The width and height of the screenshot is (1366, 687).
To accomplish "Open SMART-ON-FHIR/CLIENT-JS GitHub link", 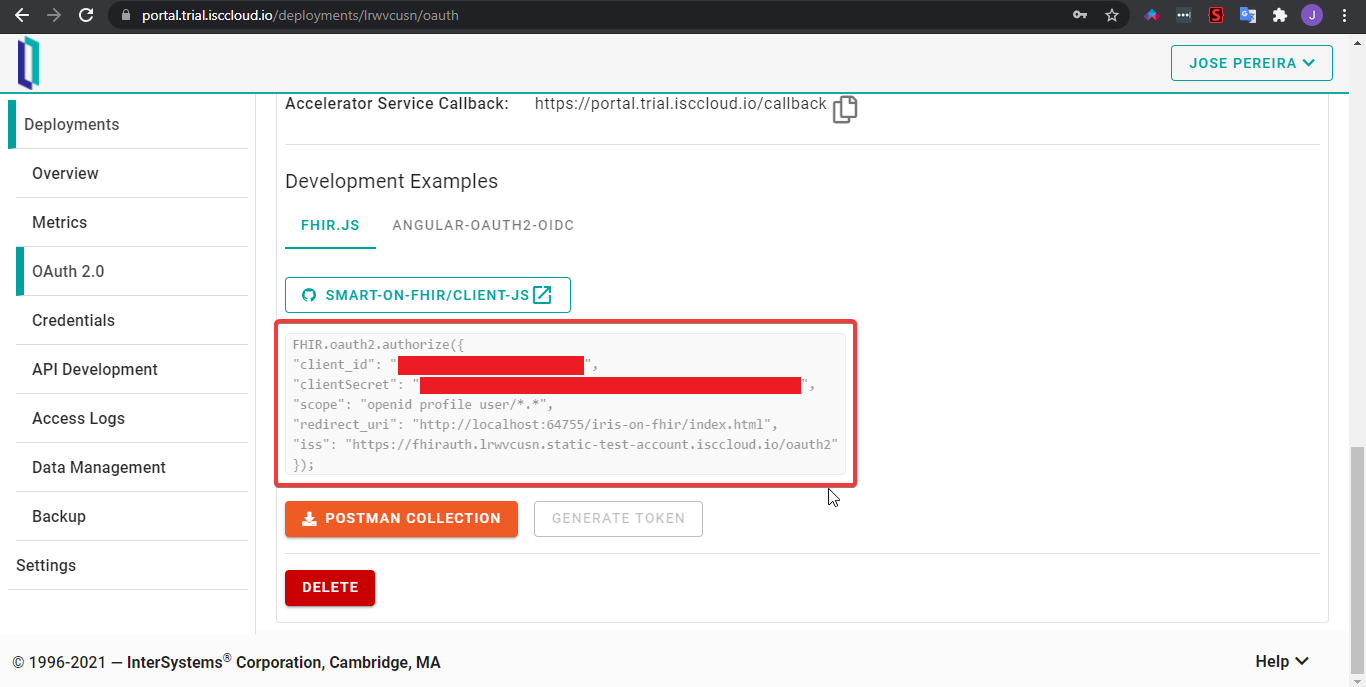I will (428, 295).
